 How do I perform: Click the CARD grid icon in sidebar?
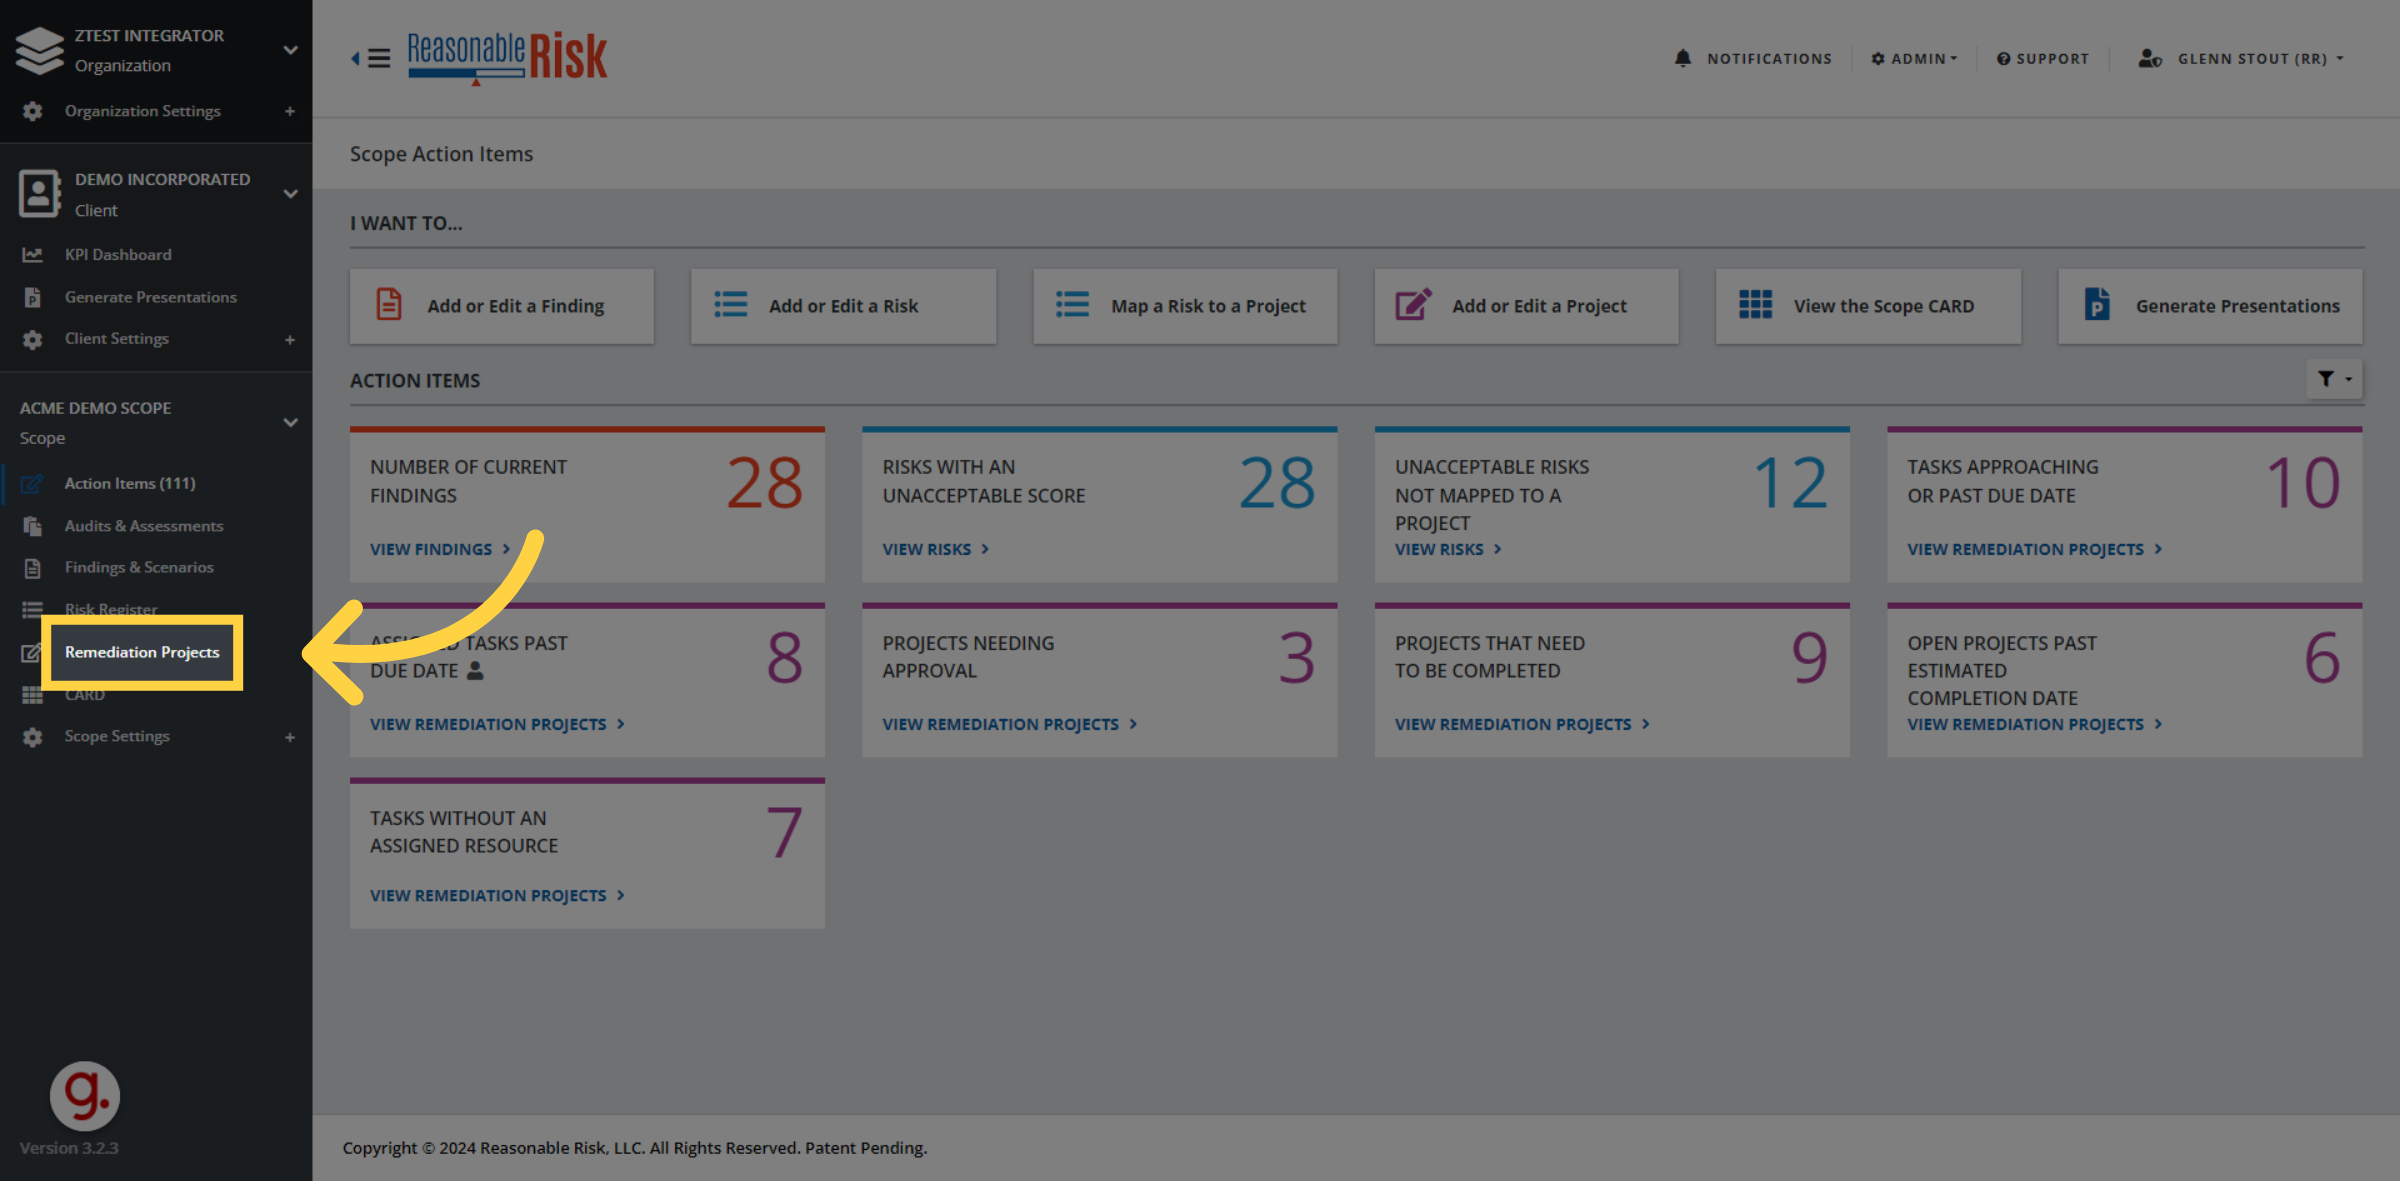coord(33,695)
